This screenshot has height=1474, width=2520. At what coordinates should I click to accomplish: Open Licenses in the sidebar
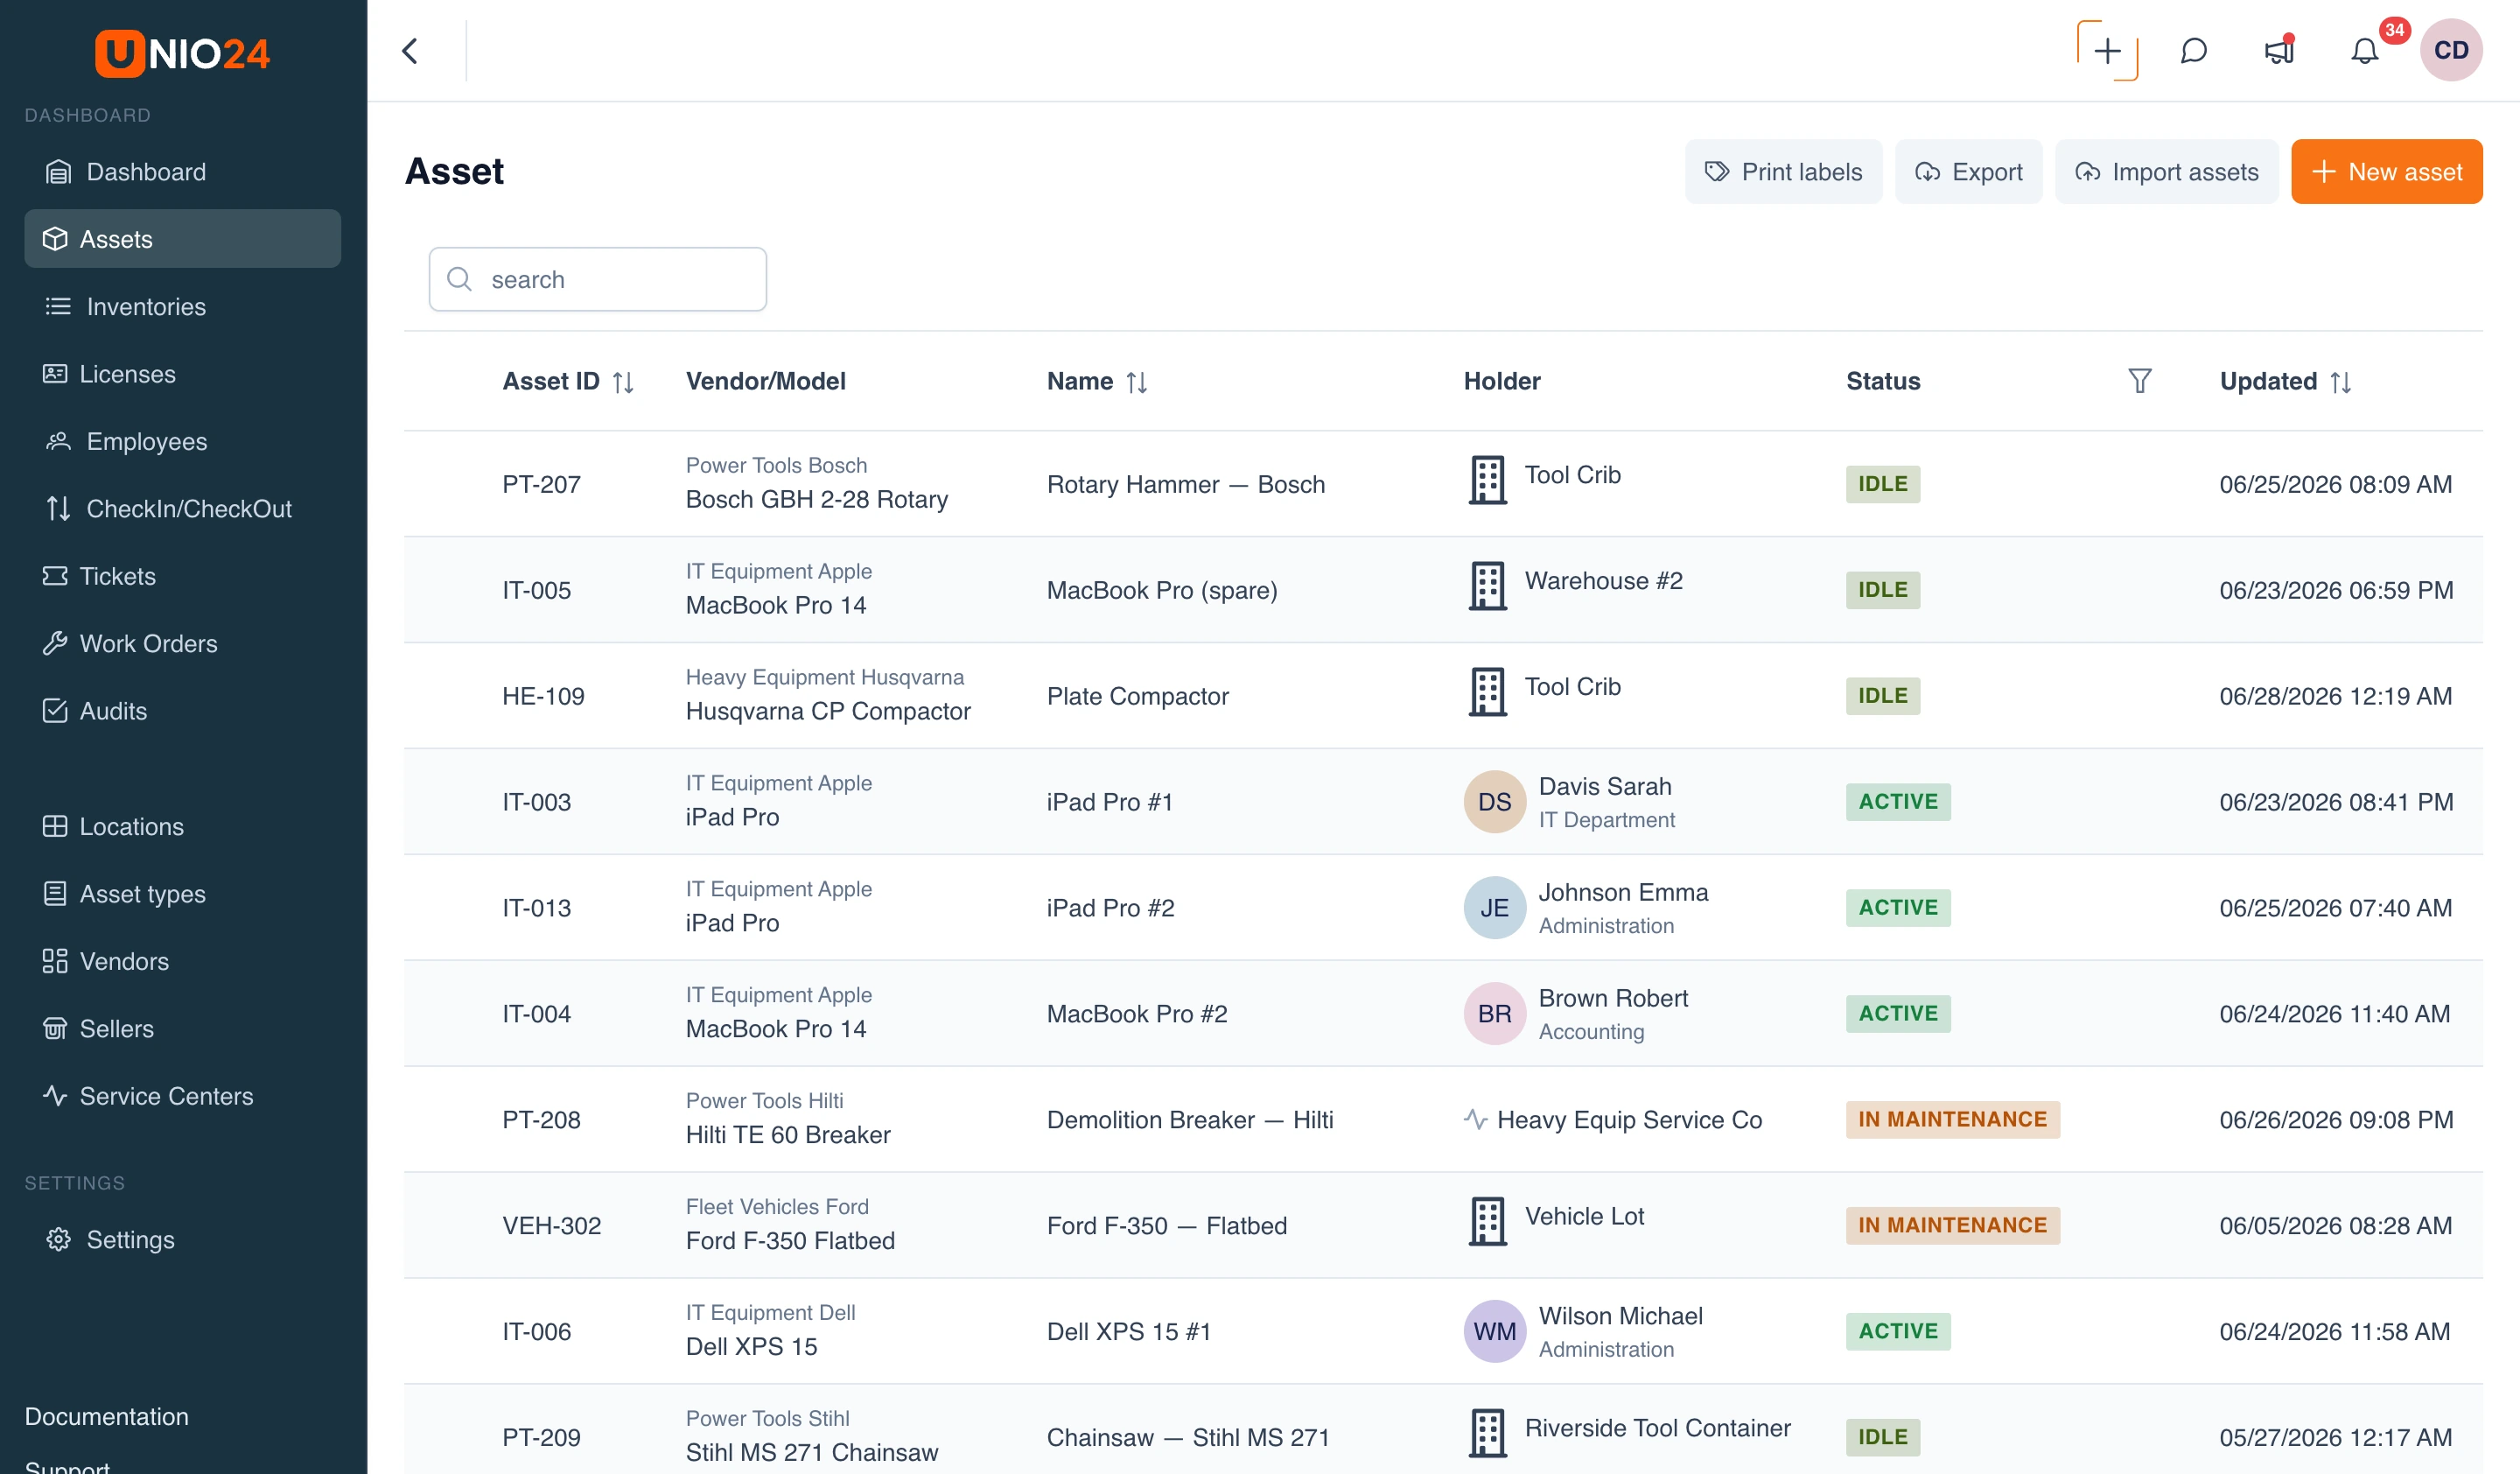pos(182,374)
